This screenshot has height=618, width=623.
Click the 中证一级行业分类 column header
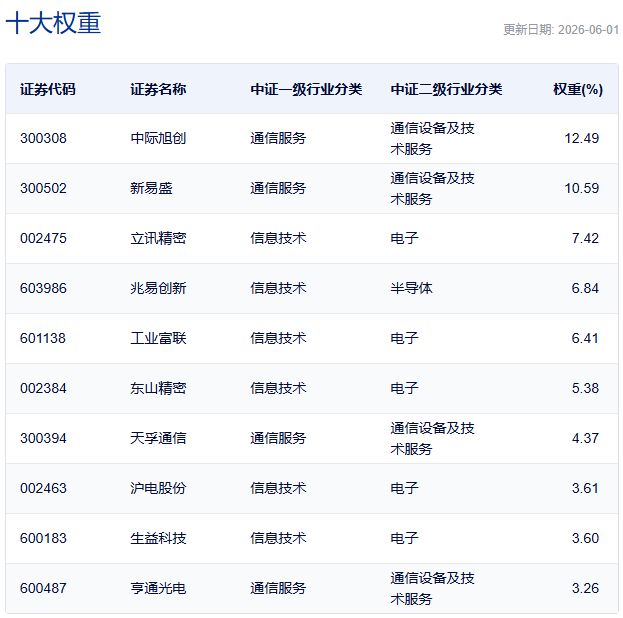point(306,89)
